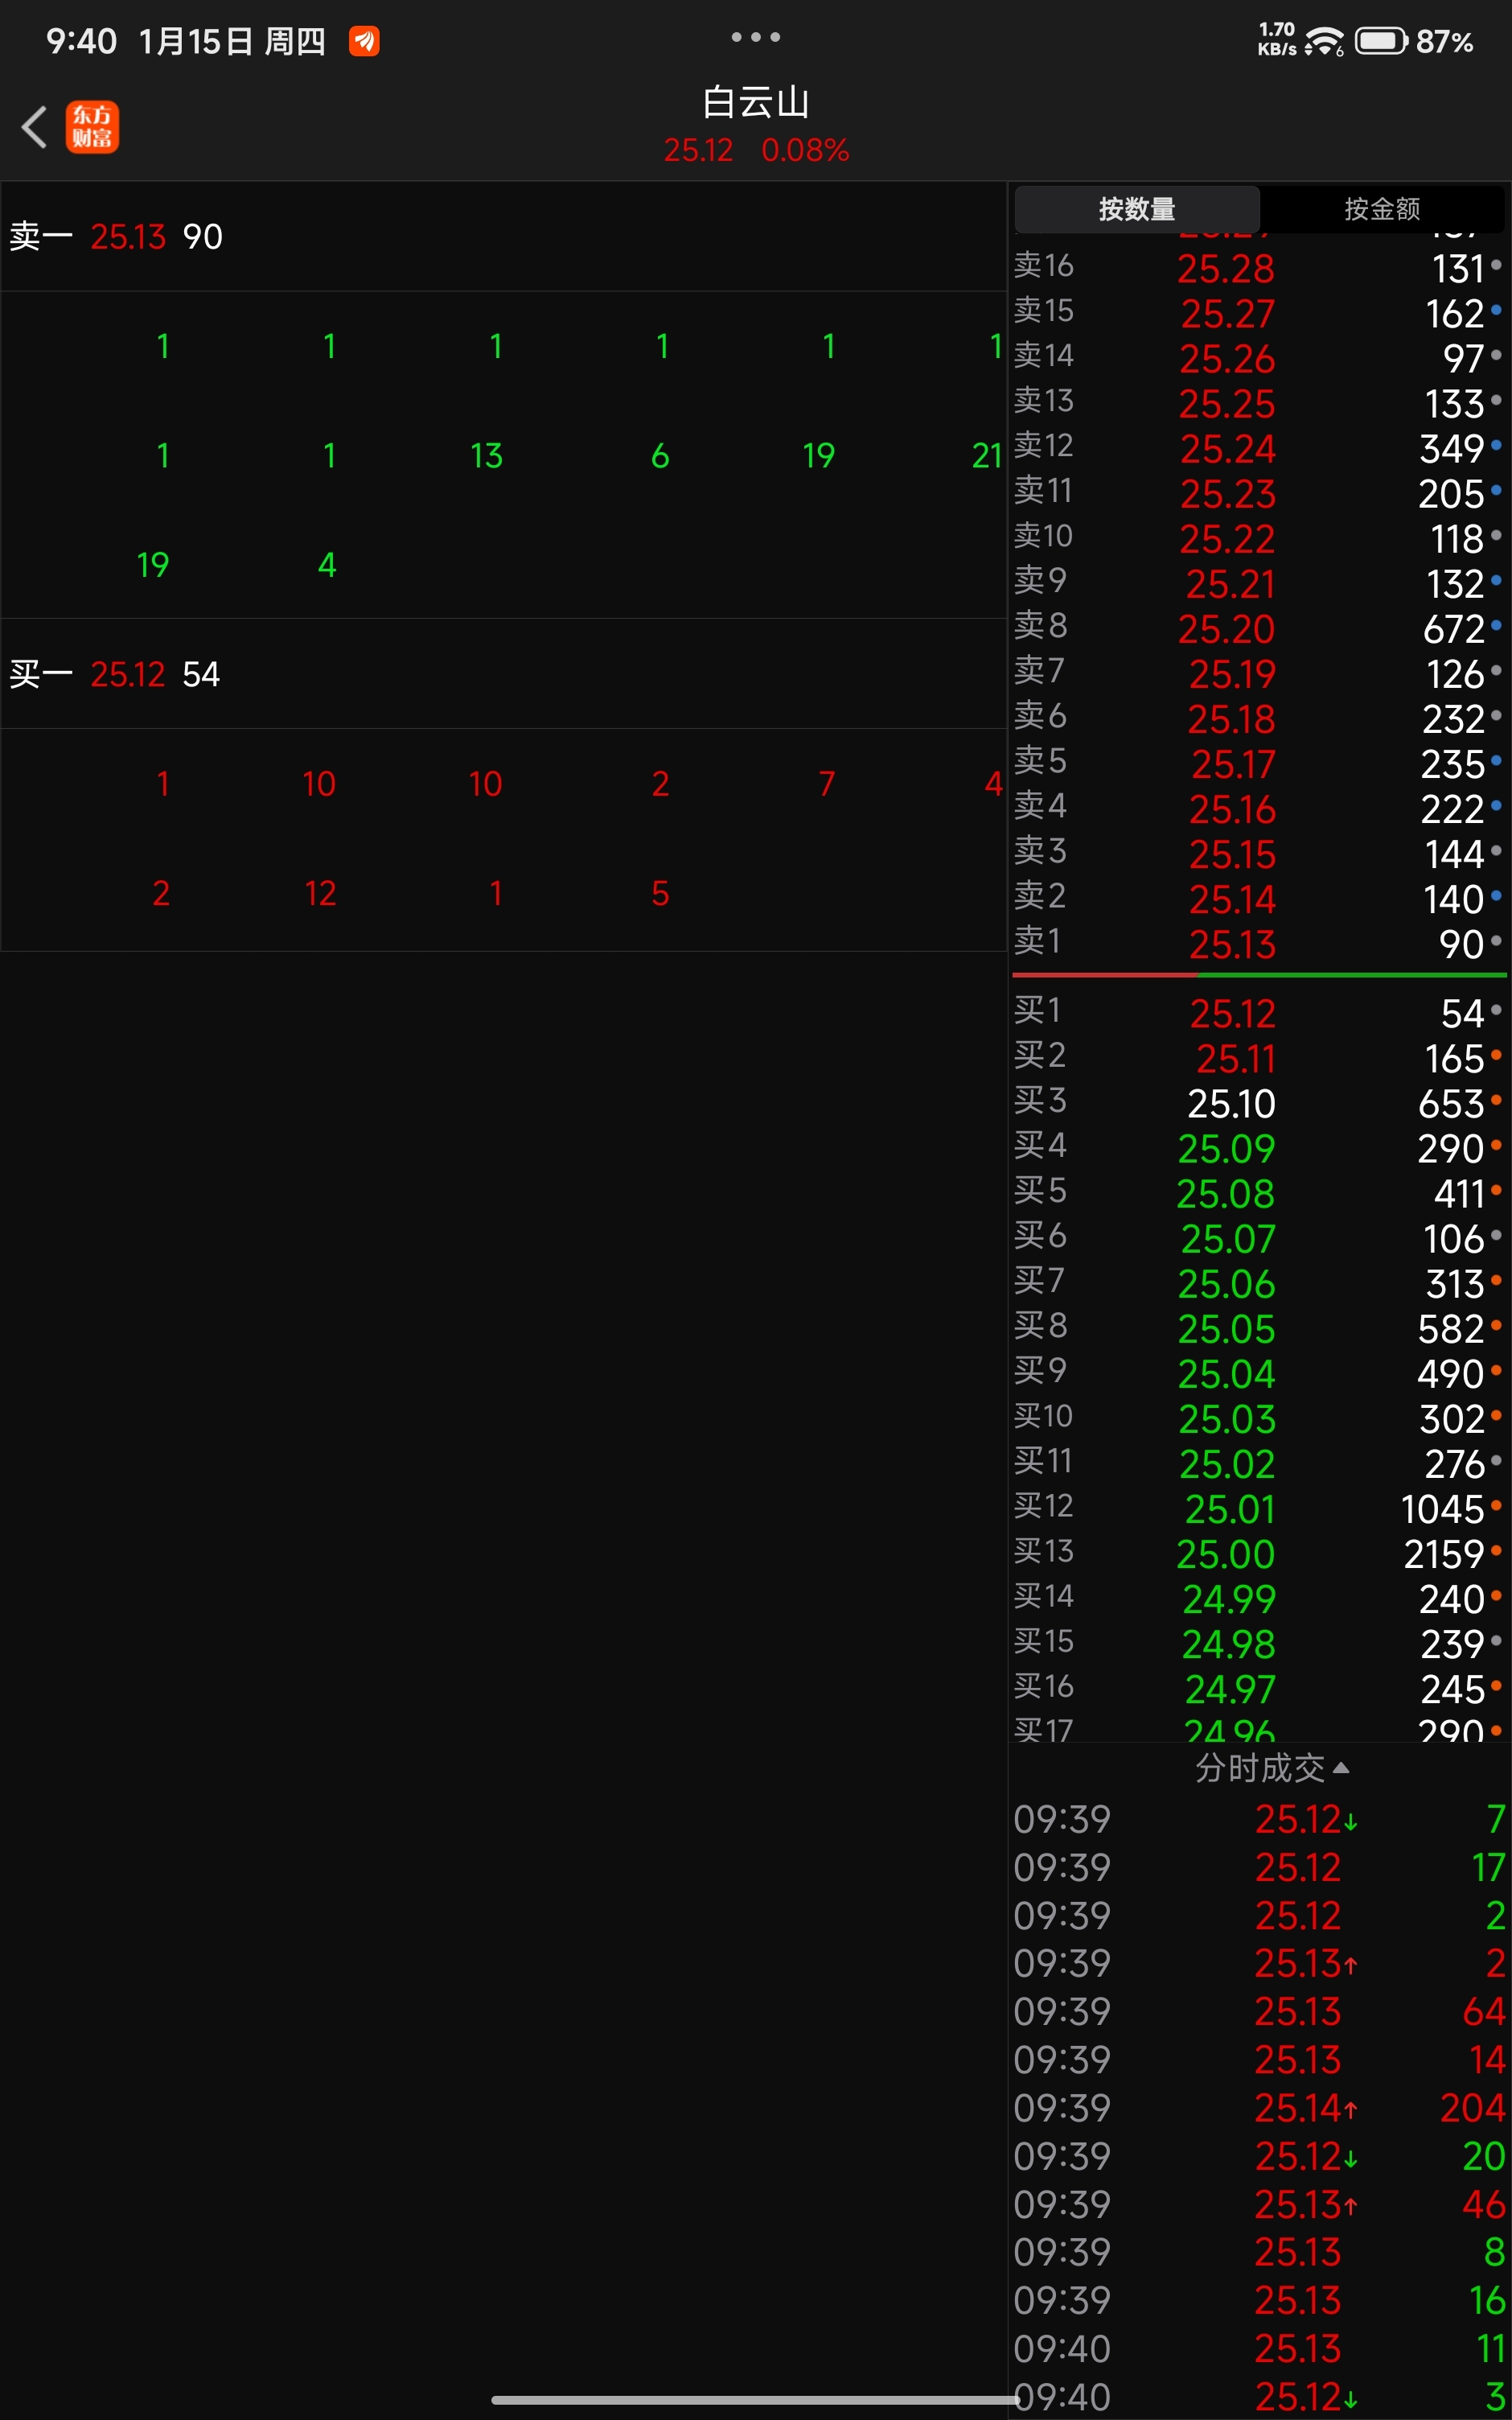Screen dimensions: 1512x2420
Task: Select the 买13 row at 25.00
Action: click(1259, 1553)
